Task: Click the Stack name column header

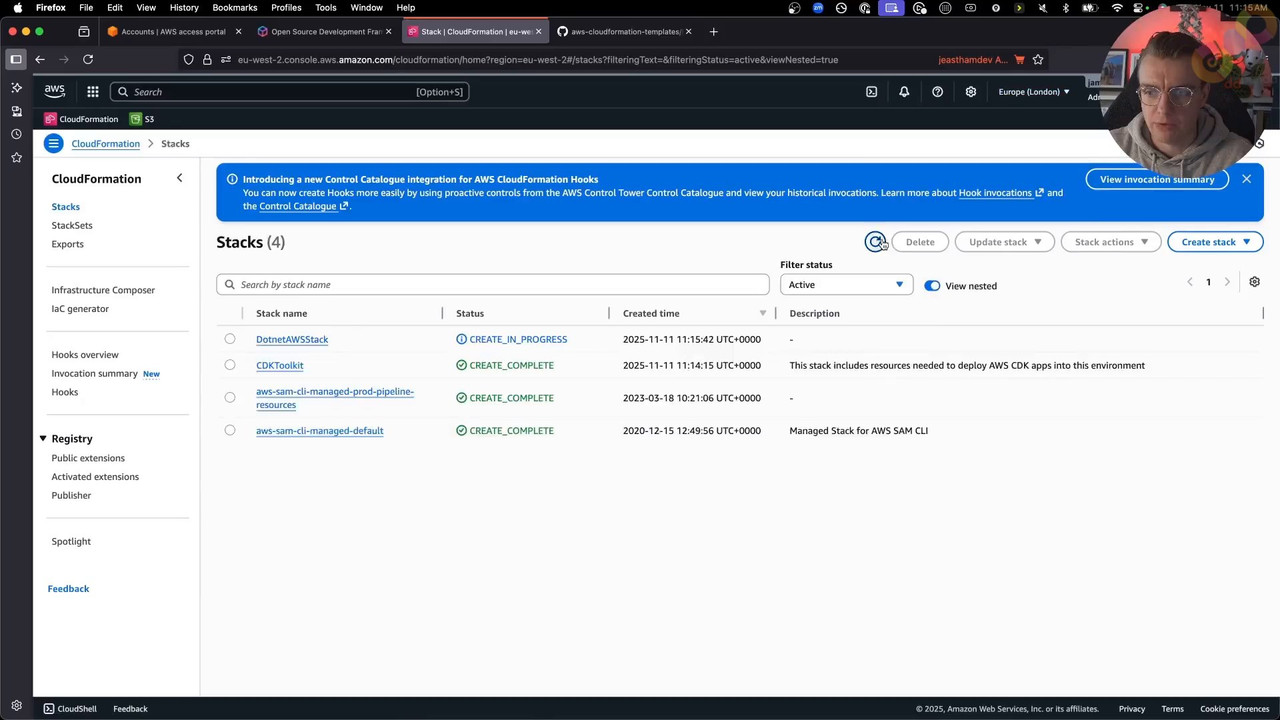Action: pos(281,314)
